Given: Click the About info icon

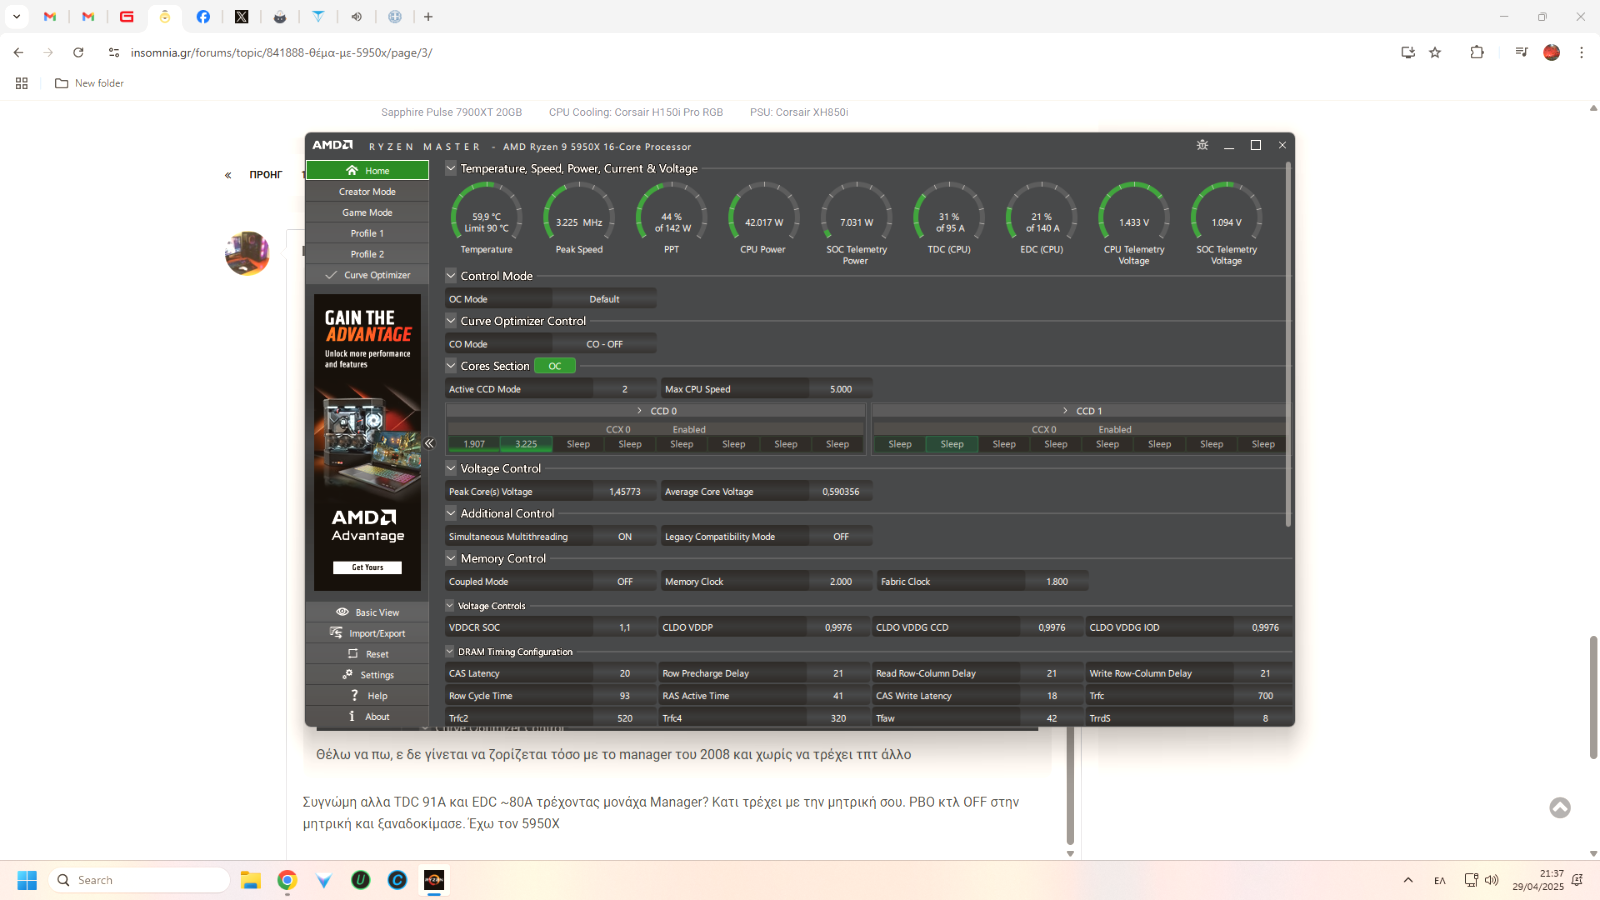Looking at the screenshot, I should tap(352, 716).
